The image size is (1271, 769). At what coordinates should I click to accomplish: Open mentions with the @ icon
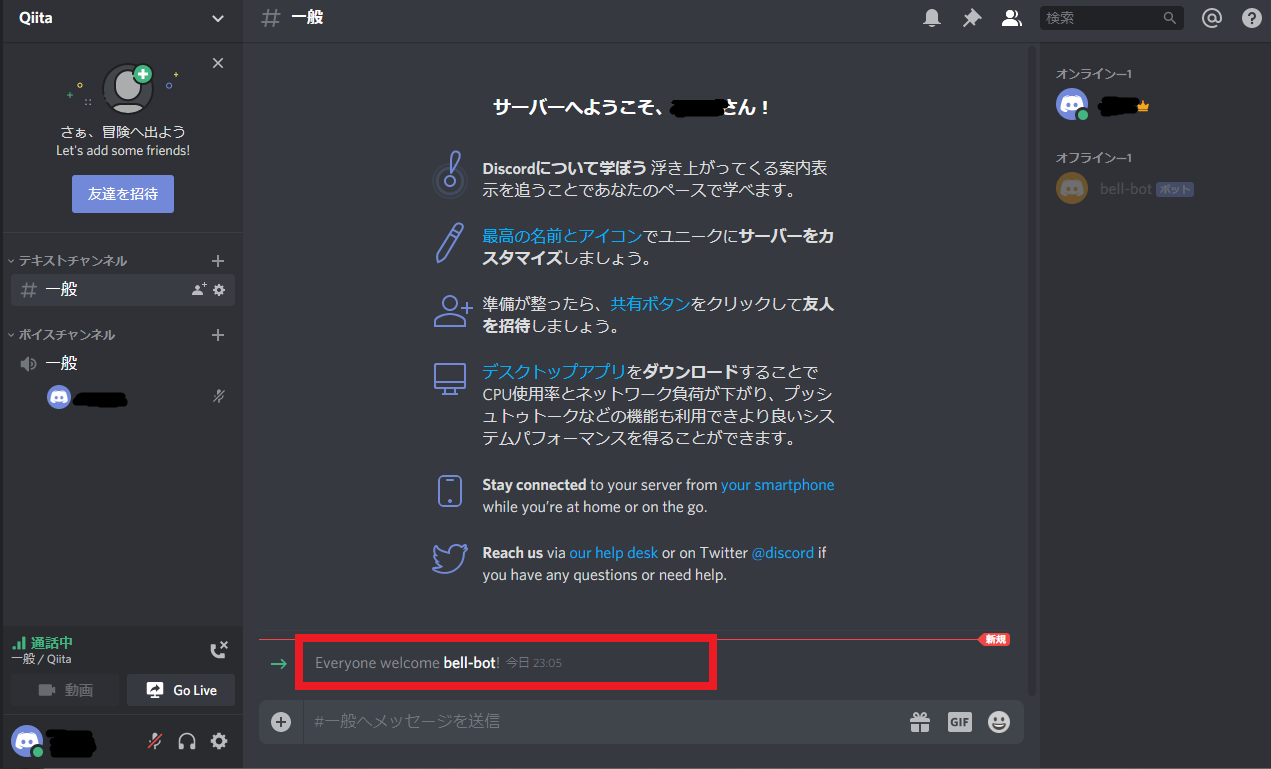click(1212, 18)
